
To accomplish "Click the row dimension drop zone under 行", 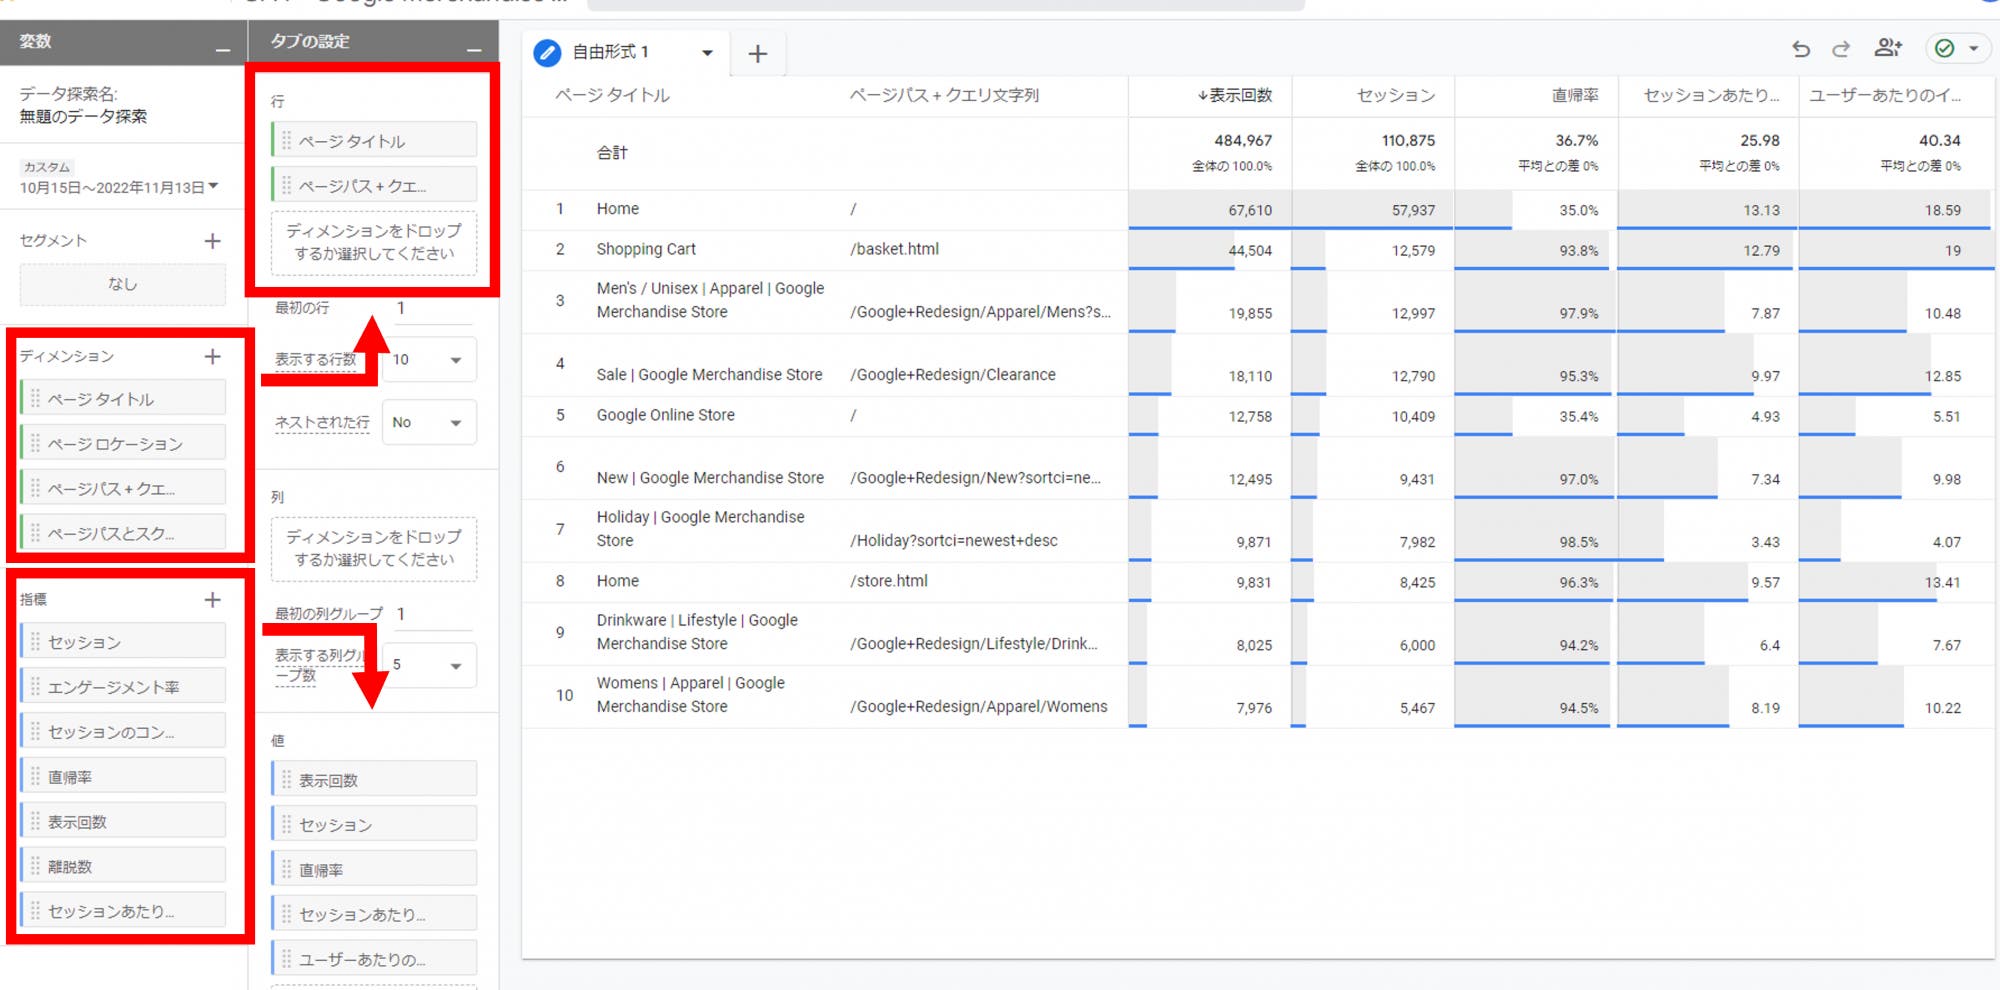I will click(372, 245).
